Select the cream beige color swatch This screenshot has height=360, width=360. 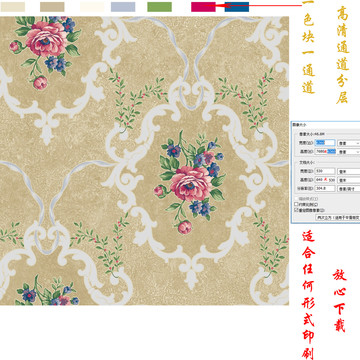pyautogui.click(x=13, y=7)
